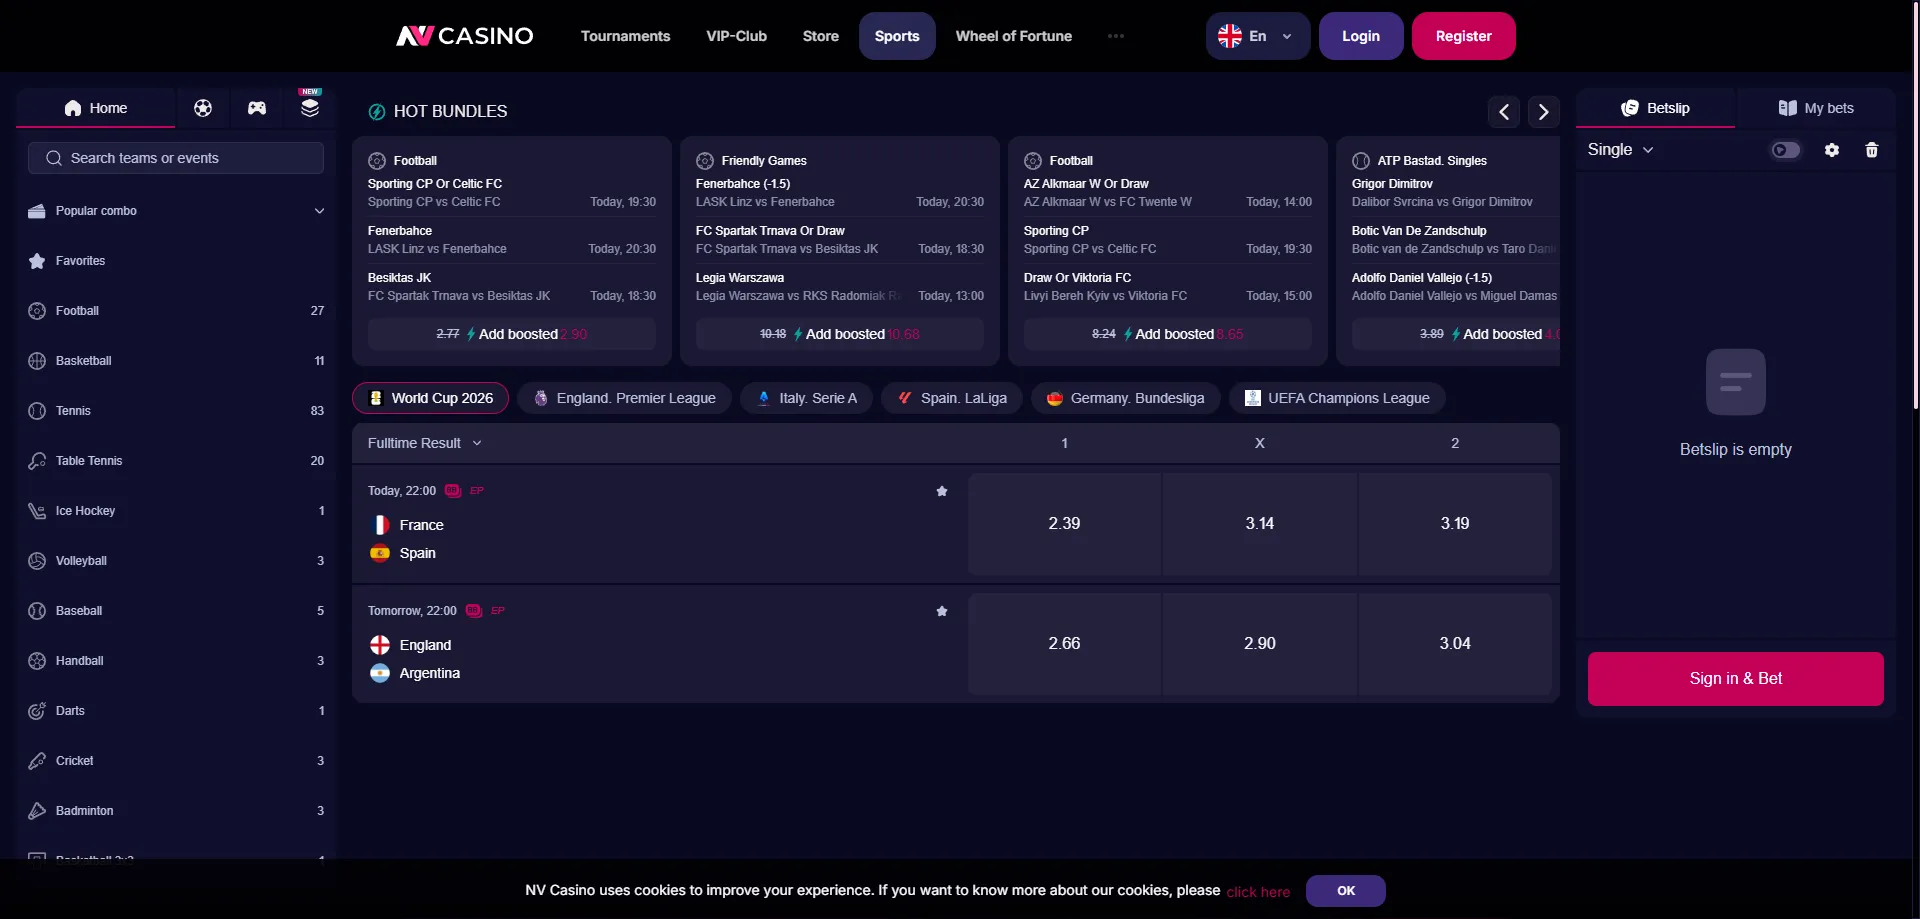Add boosted 8.65 Football bundle
Screen dimensions: 1920x919
click(1168, 334)
